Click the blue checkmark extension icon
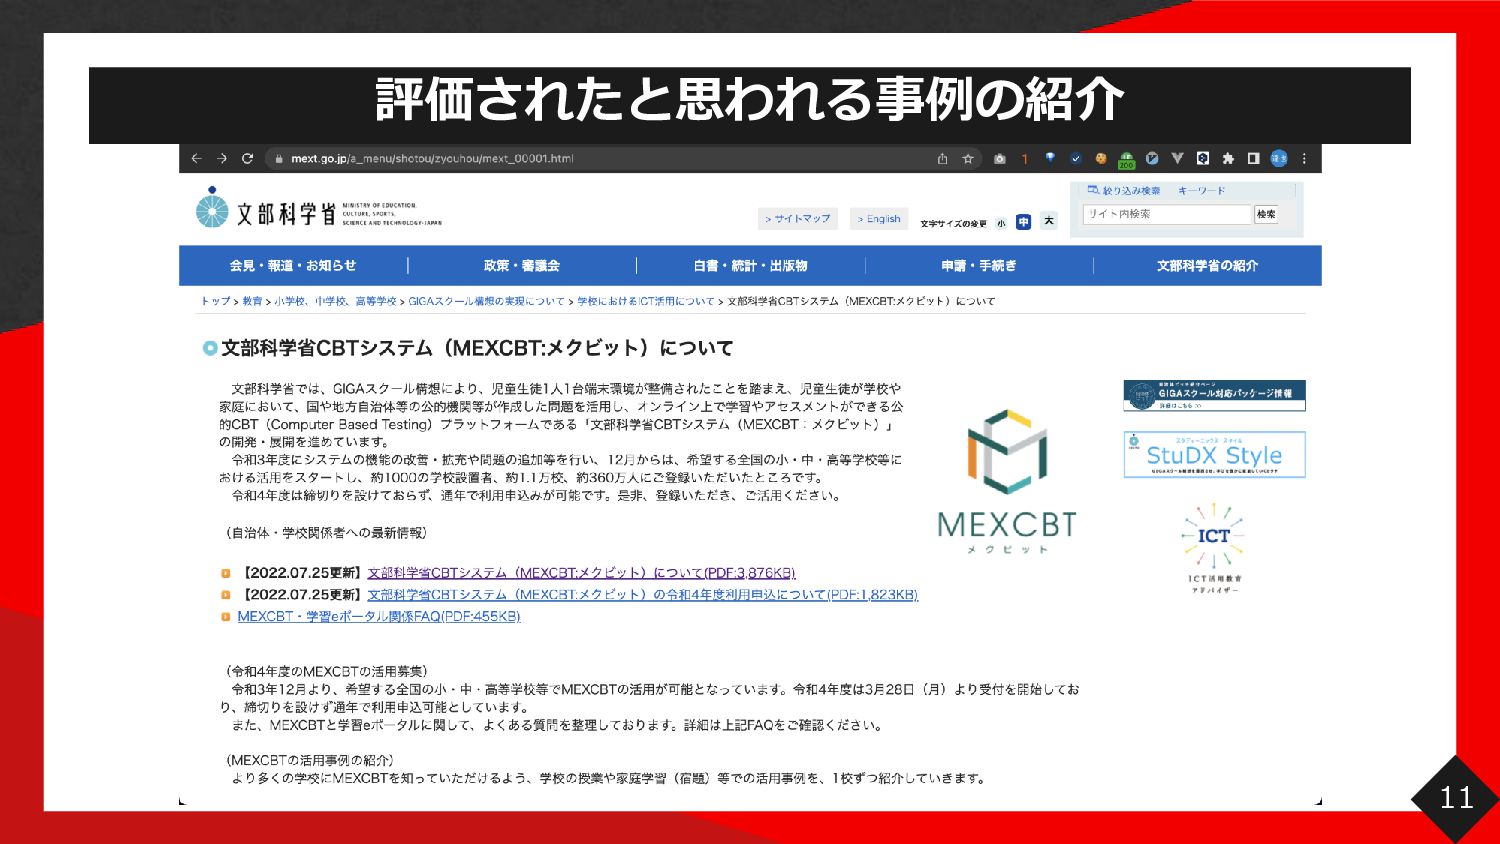The image size is (1500, 844). pyautogui.click(x=1075, y=158)
